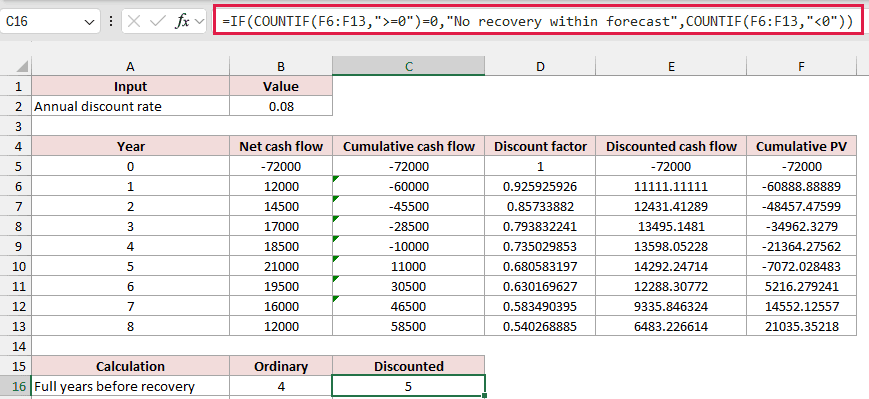869x399 pixels.
Task: Select the Annual discount rate cell
Action: [130, 106]
